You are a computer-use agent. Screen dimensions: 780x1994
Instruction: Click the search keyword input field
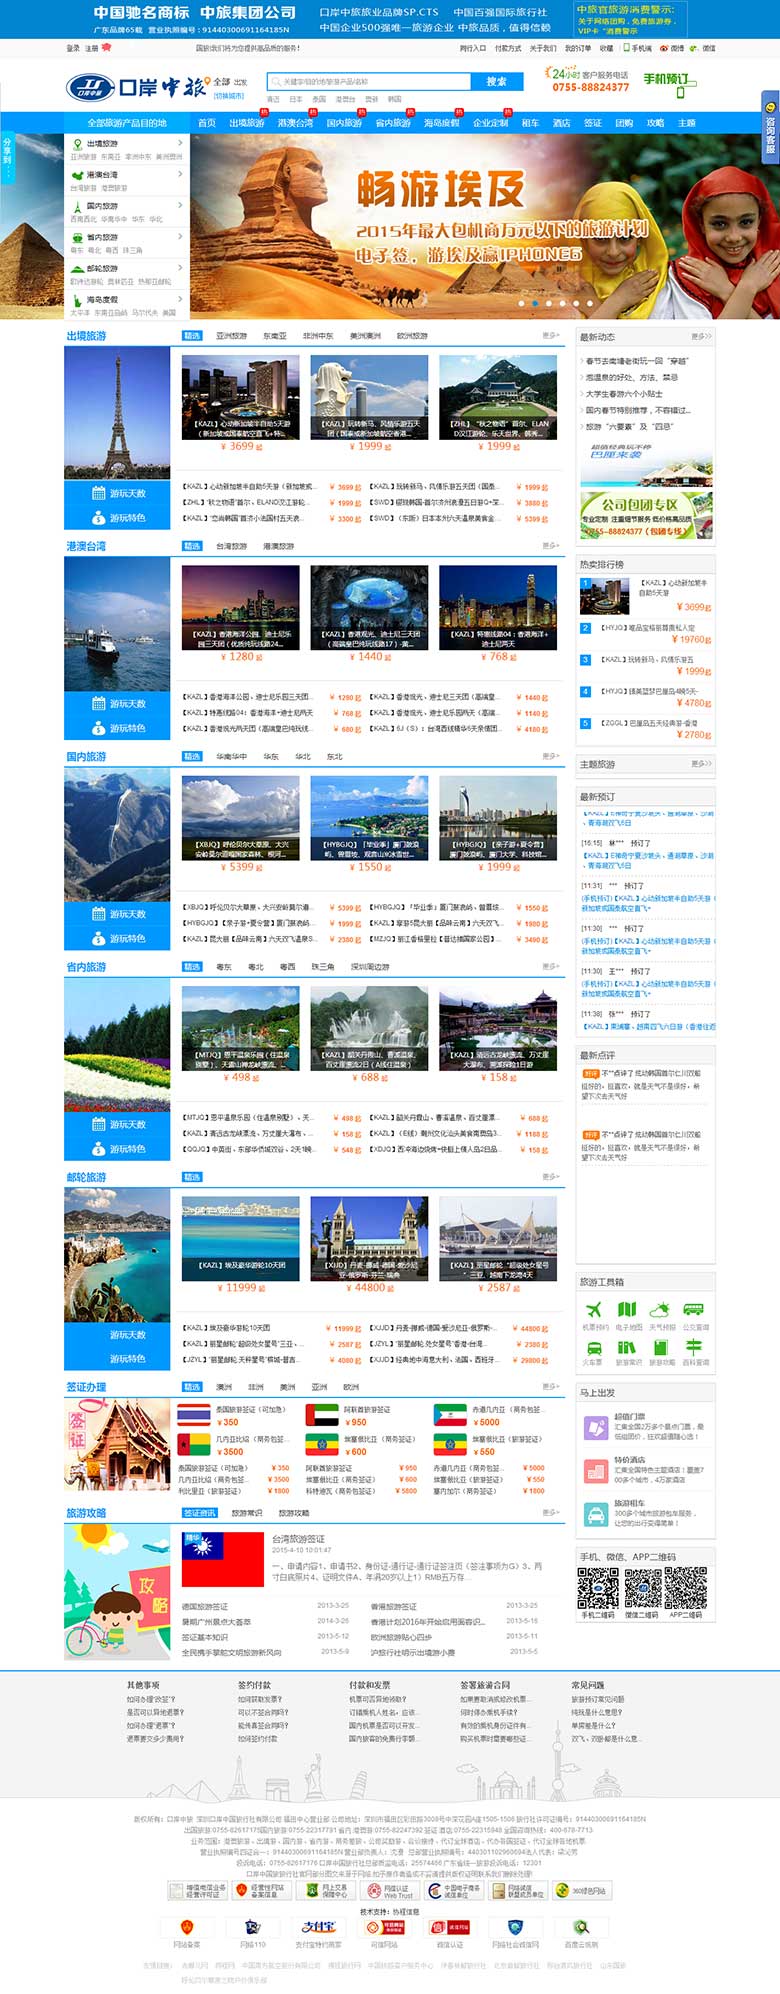(x=370, y=82)
